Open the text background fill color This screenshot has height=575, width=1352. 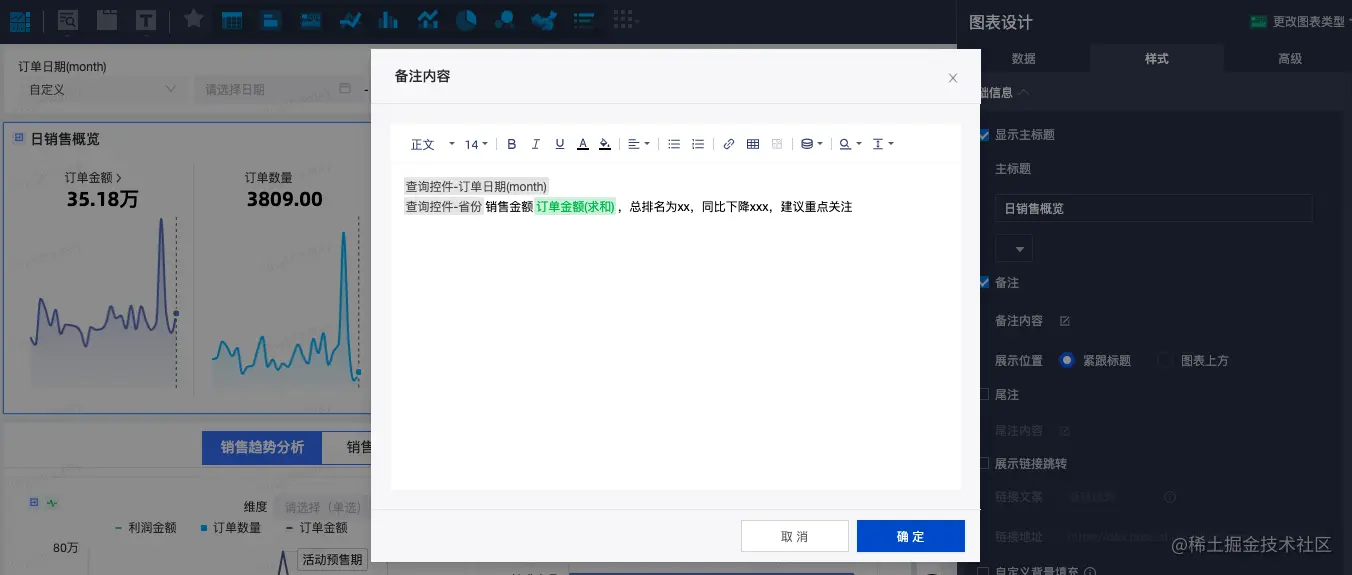click(605, 144)
